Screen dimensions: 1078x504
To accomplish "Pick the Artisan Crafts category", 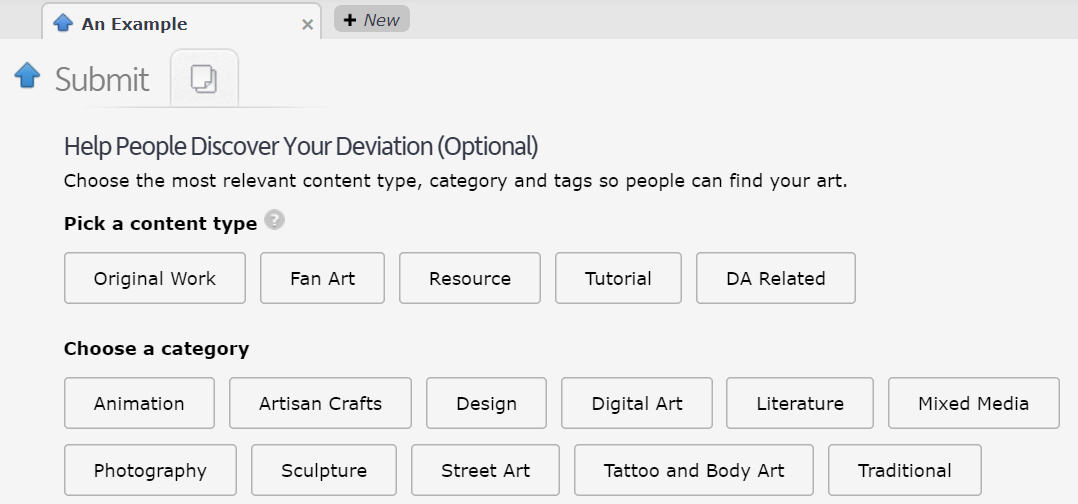I will [x=320, y=403].
